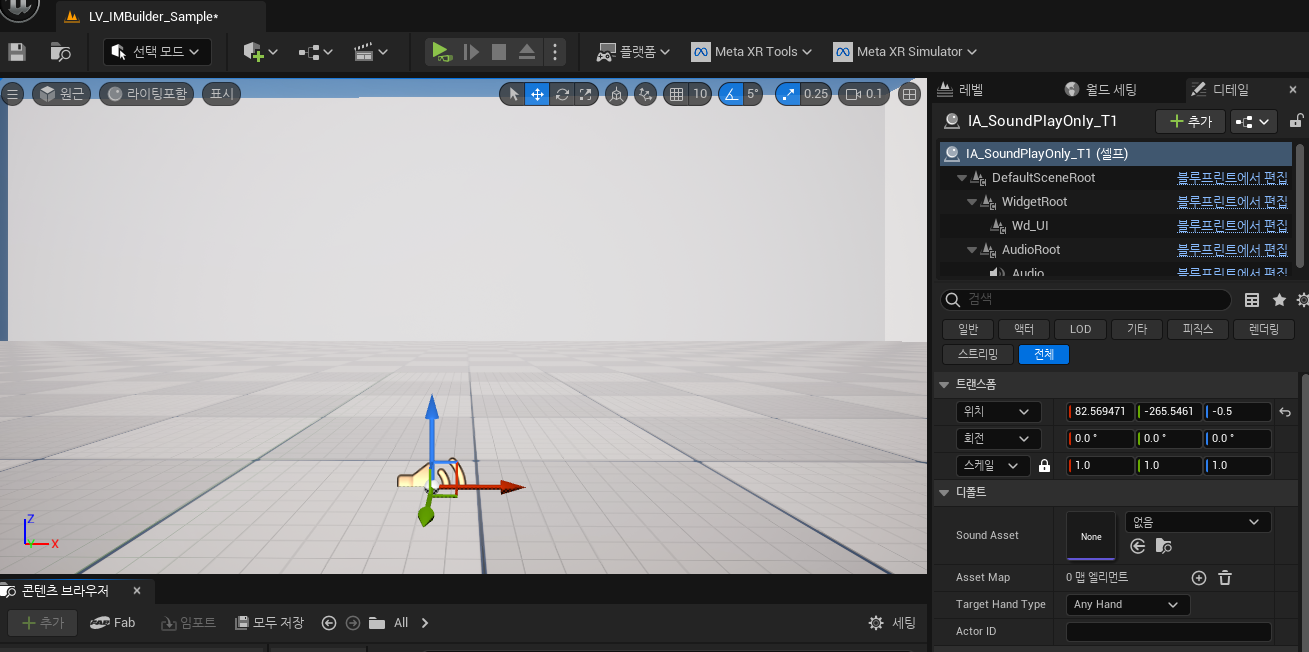Viewport: 1309px width, 652px height.
Task: Collapse the WidgetRoot component tree node
Action: coord(973,202)
